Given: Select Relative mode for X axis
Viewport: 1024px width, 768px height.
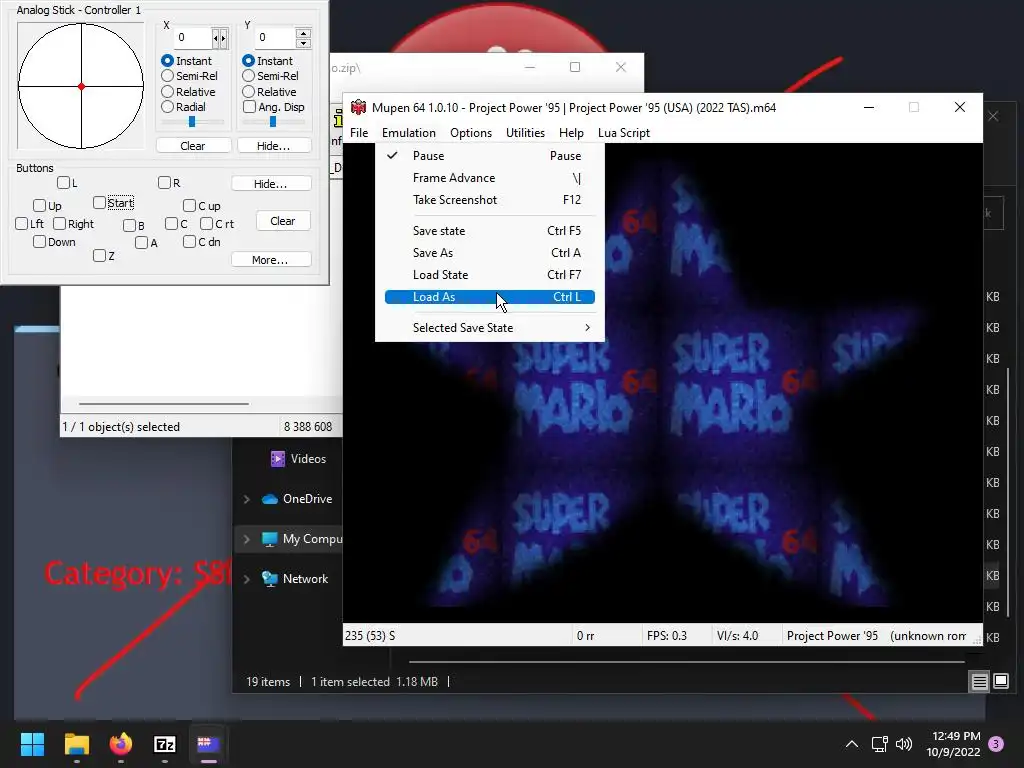Looking at the screenshot, I should 188,92.
